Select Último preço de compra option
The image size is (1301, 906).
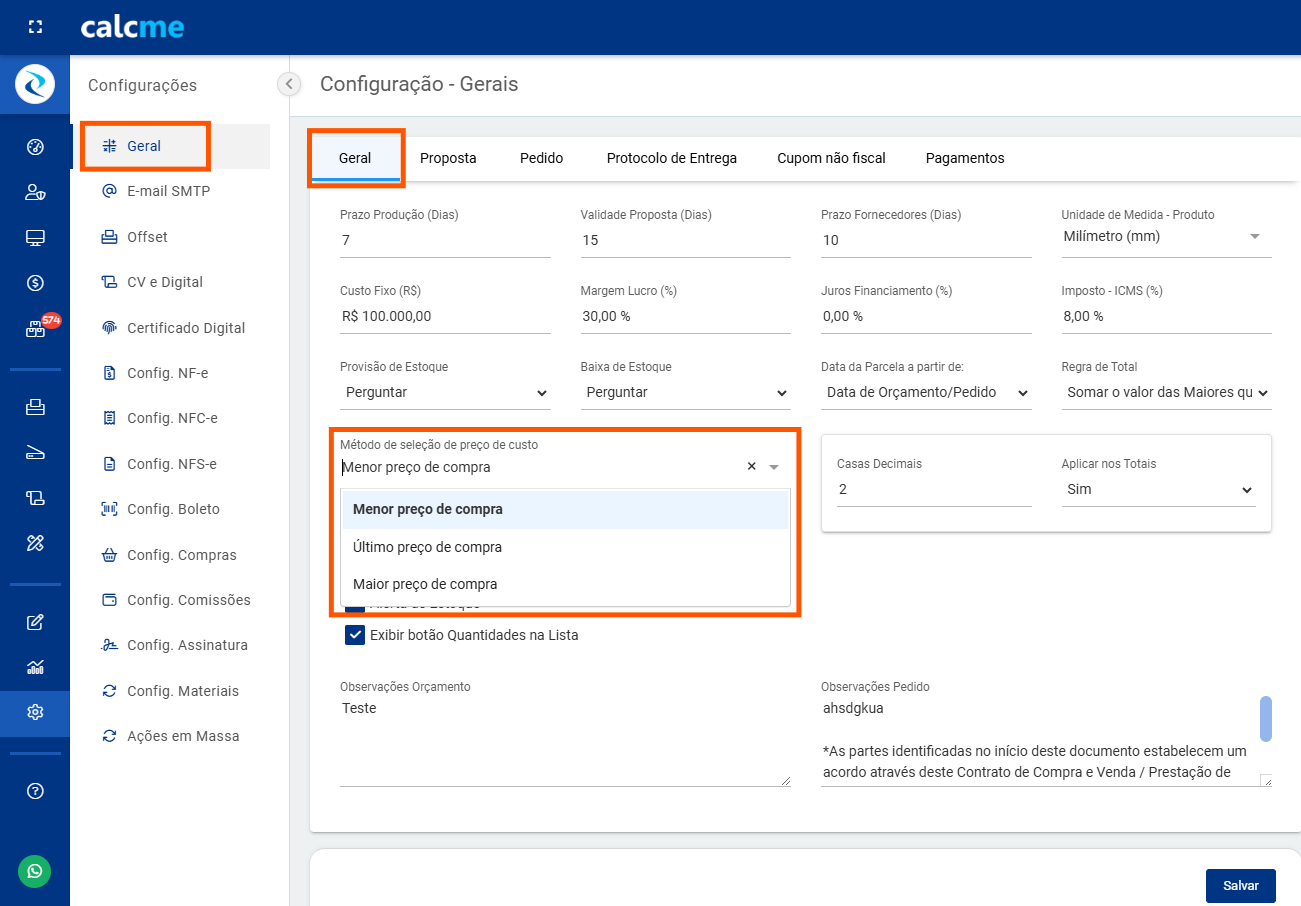427,547
